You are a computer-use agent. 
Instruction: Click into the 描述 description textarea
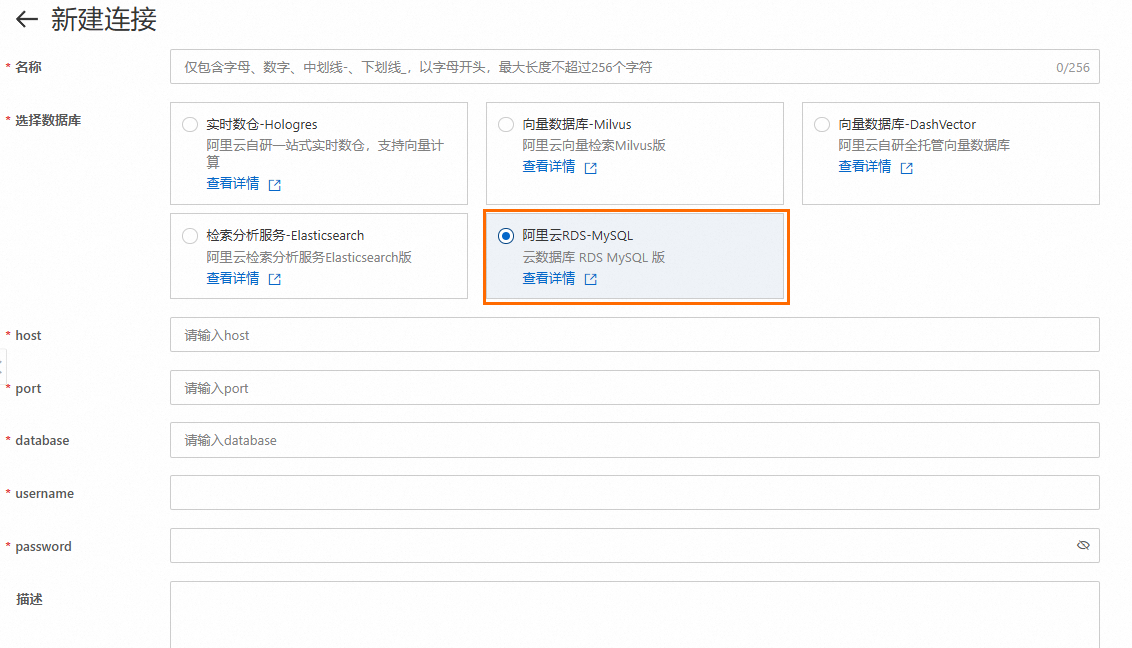tap(635, 615)
